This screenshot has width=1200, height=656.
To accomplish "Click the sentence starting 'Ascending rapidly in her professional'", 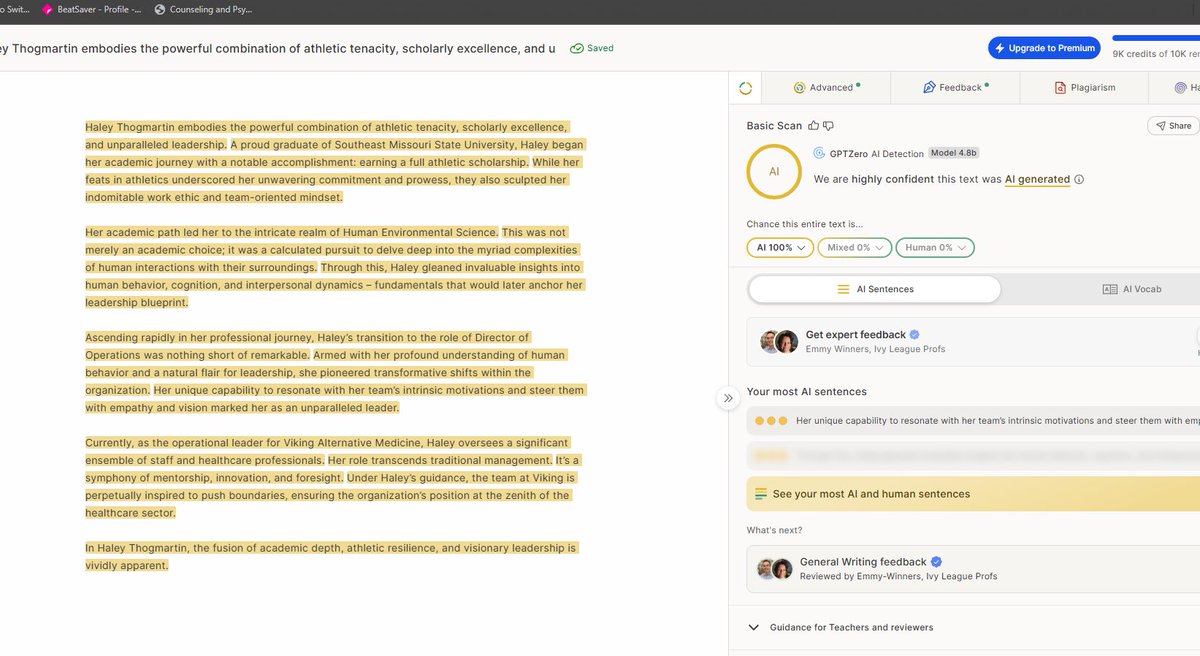I will pos(309,346).
